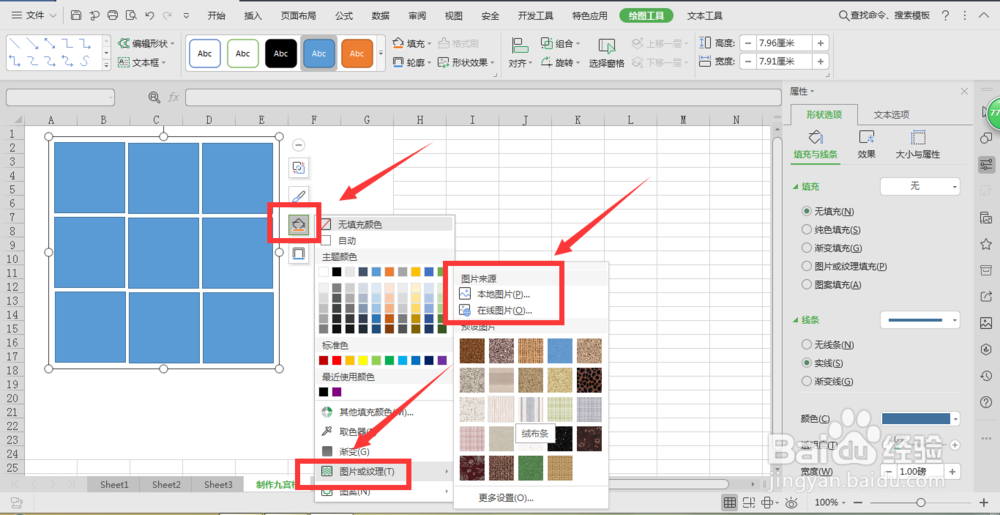Open the Sheet2 worksheet tab
The image size is (1000, 515).
coord(166,484)
